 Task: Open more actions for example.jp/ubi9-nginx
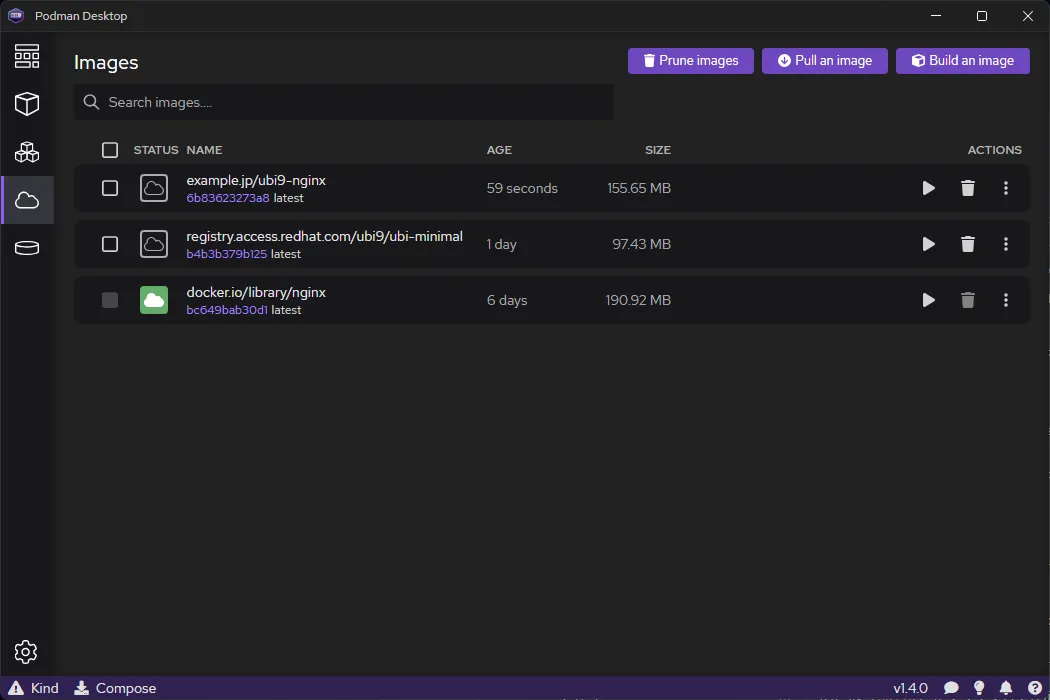point(1006,188)
